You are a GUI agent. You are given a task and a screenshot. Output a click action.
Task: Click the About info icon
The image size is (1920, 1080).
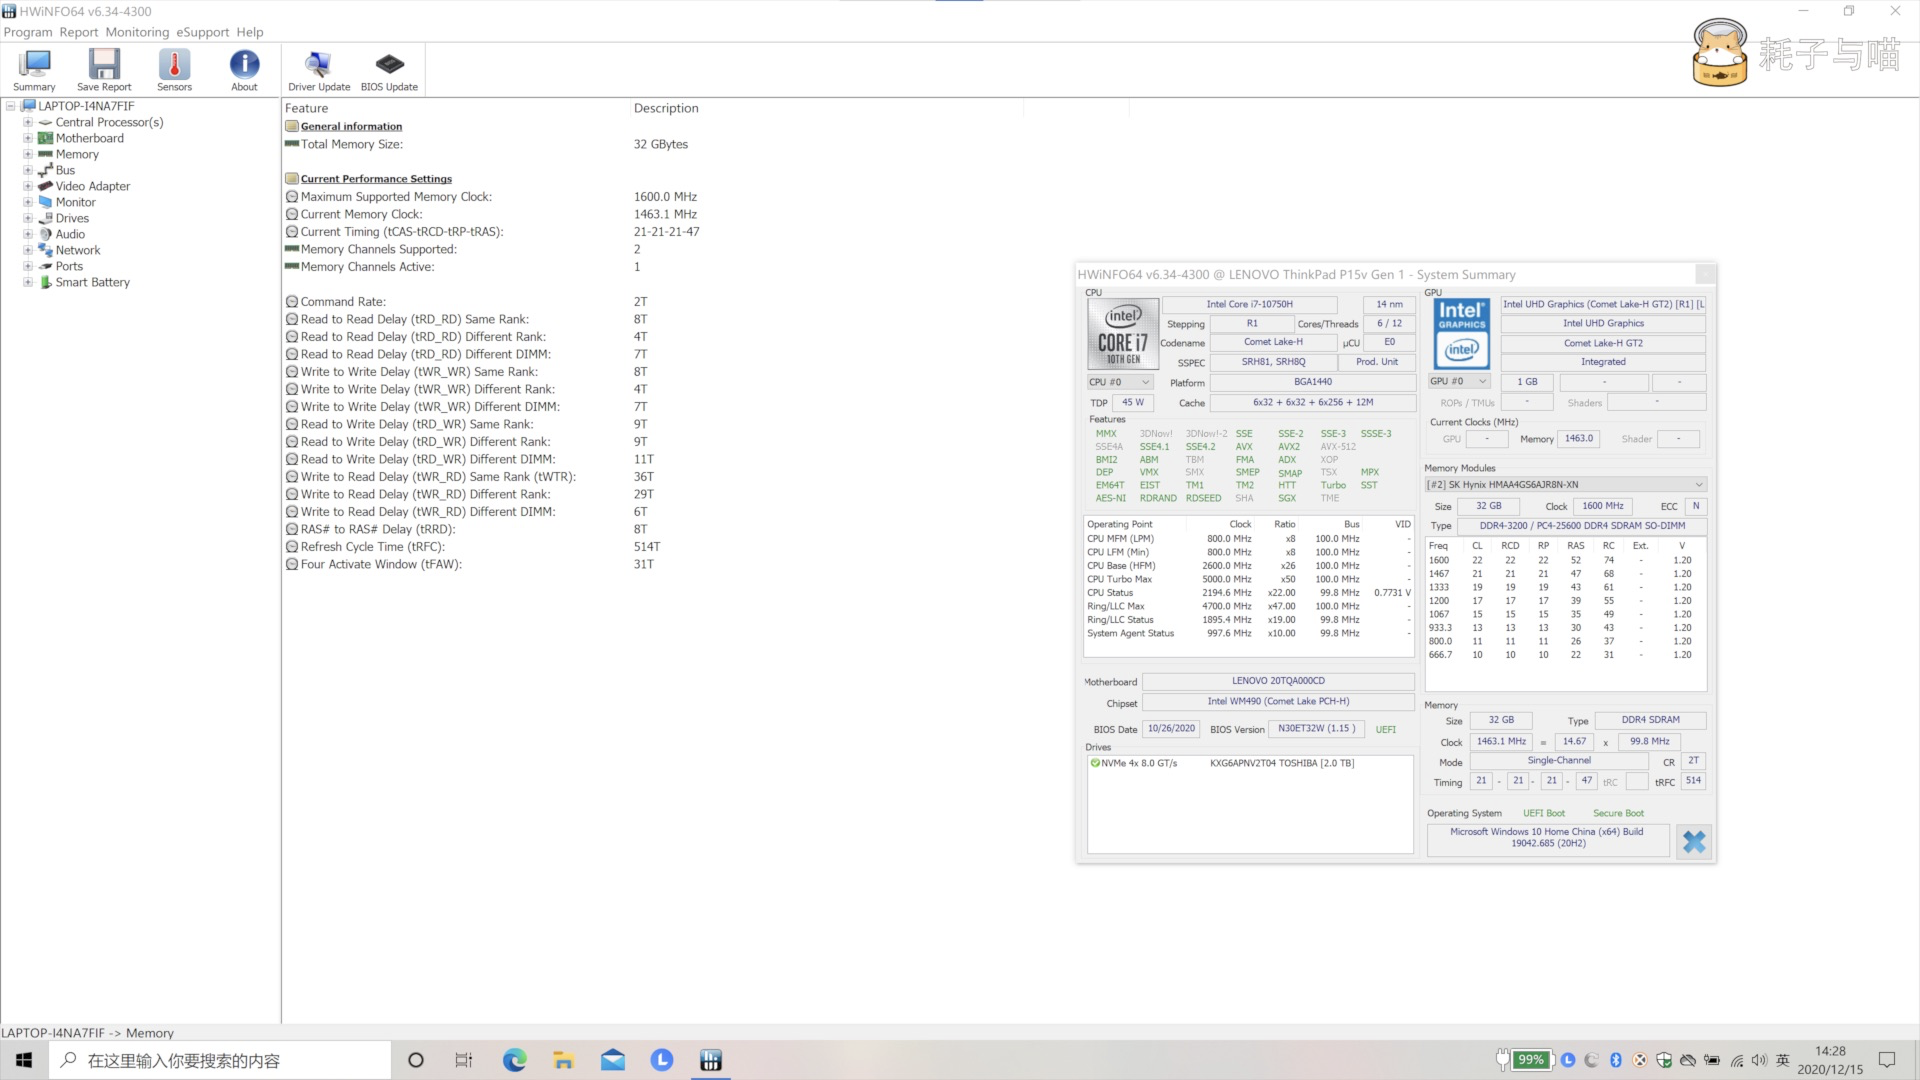[x=244, y=70]
